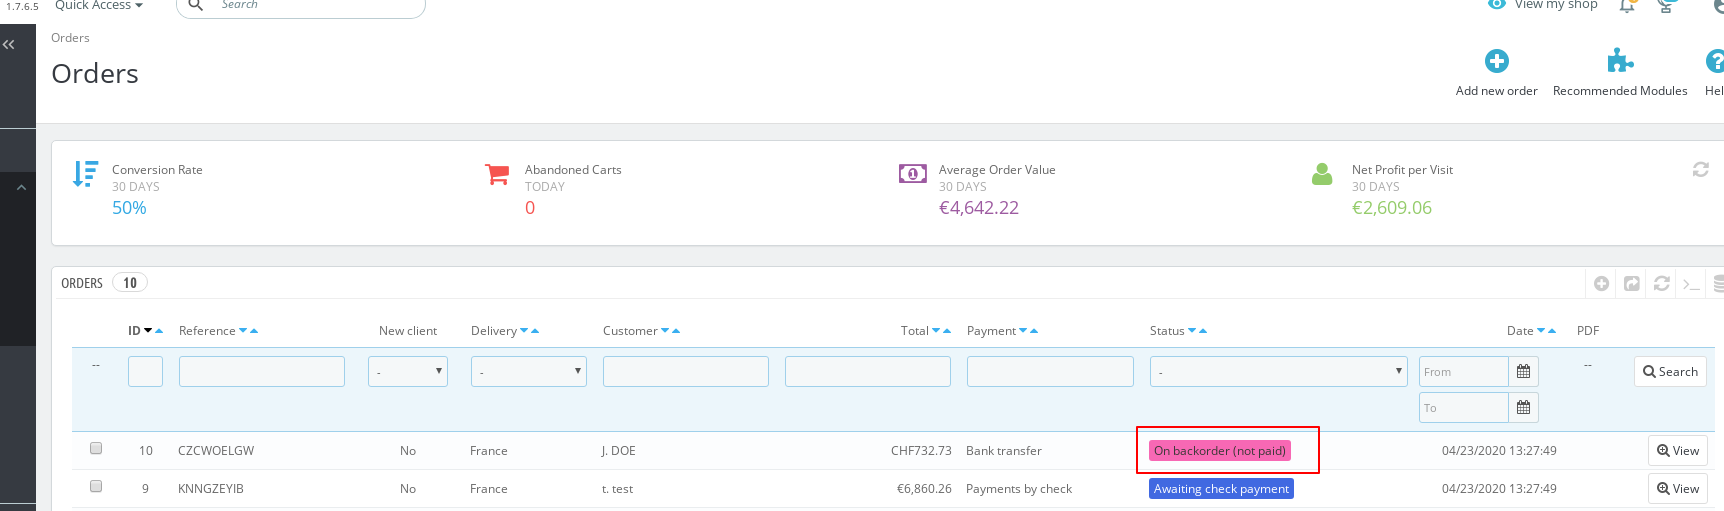
Task: Open calendar for From date
Action: pyautogui.click(x=1523, y=372)
